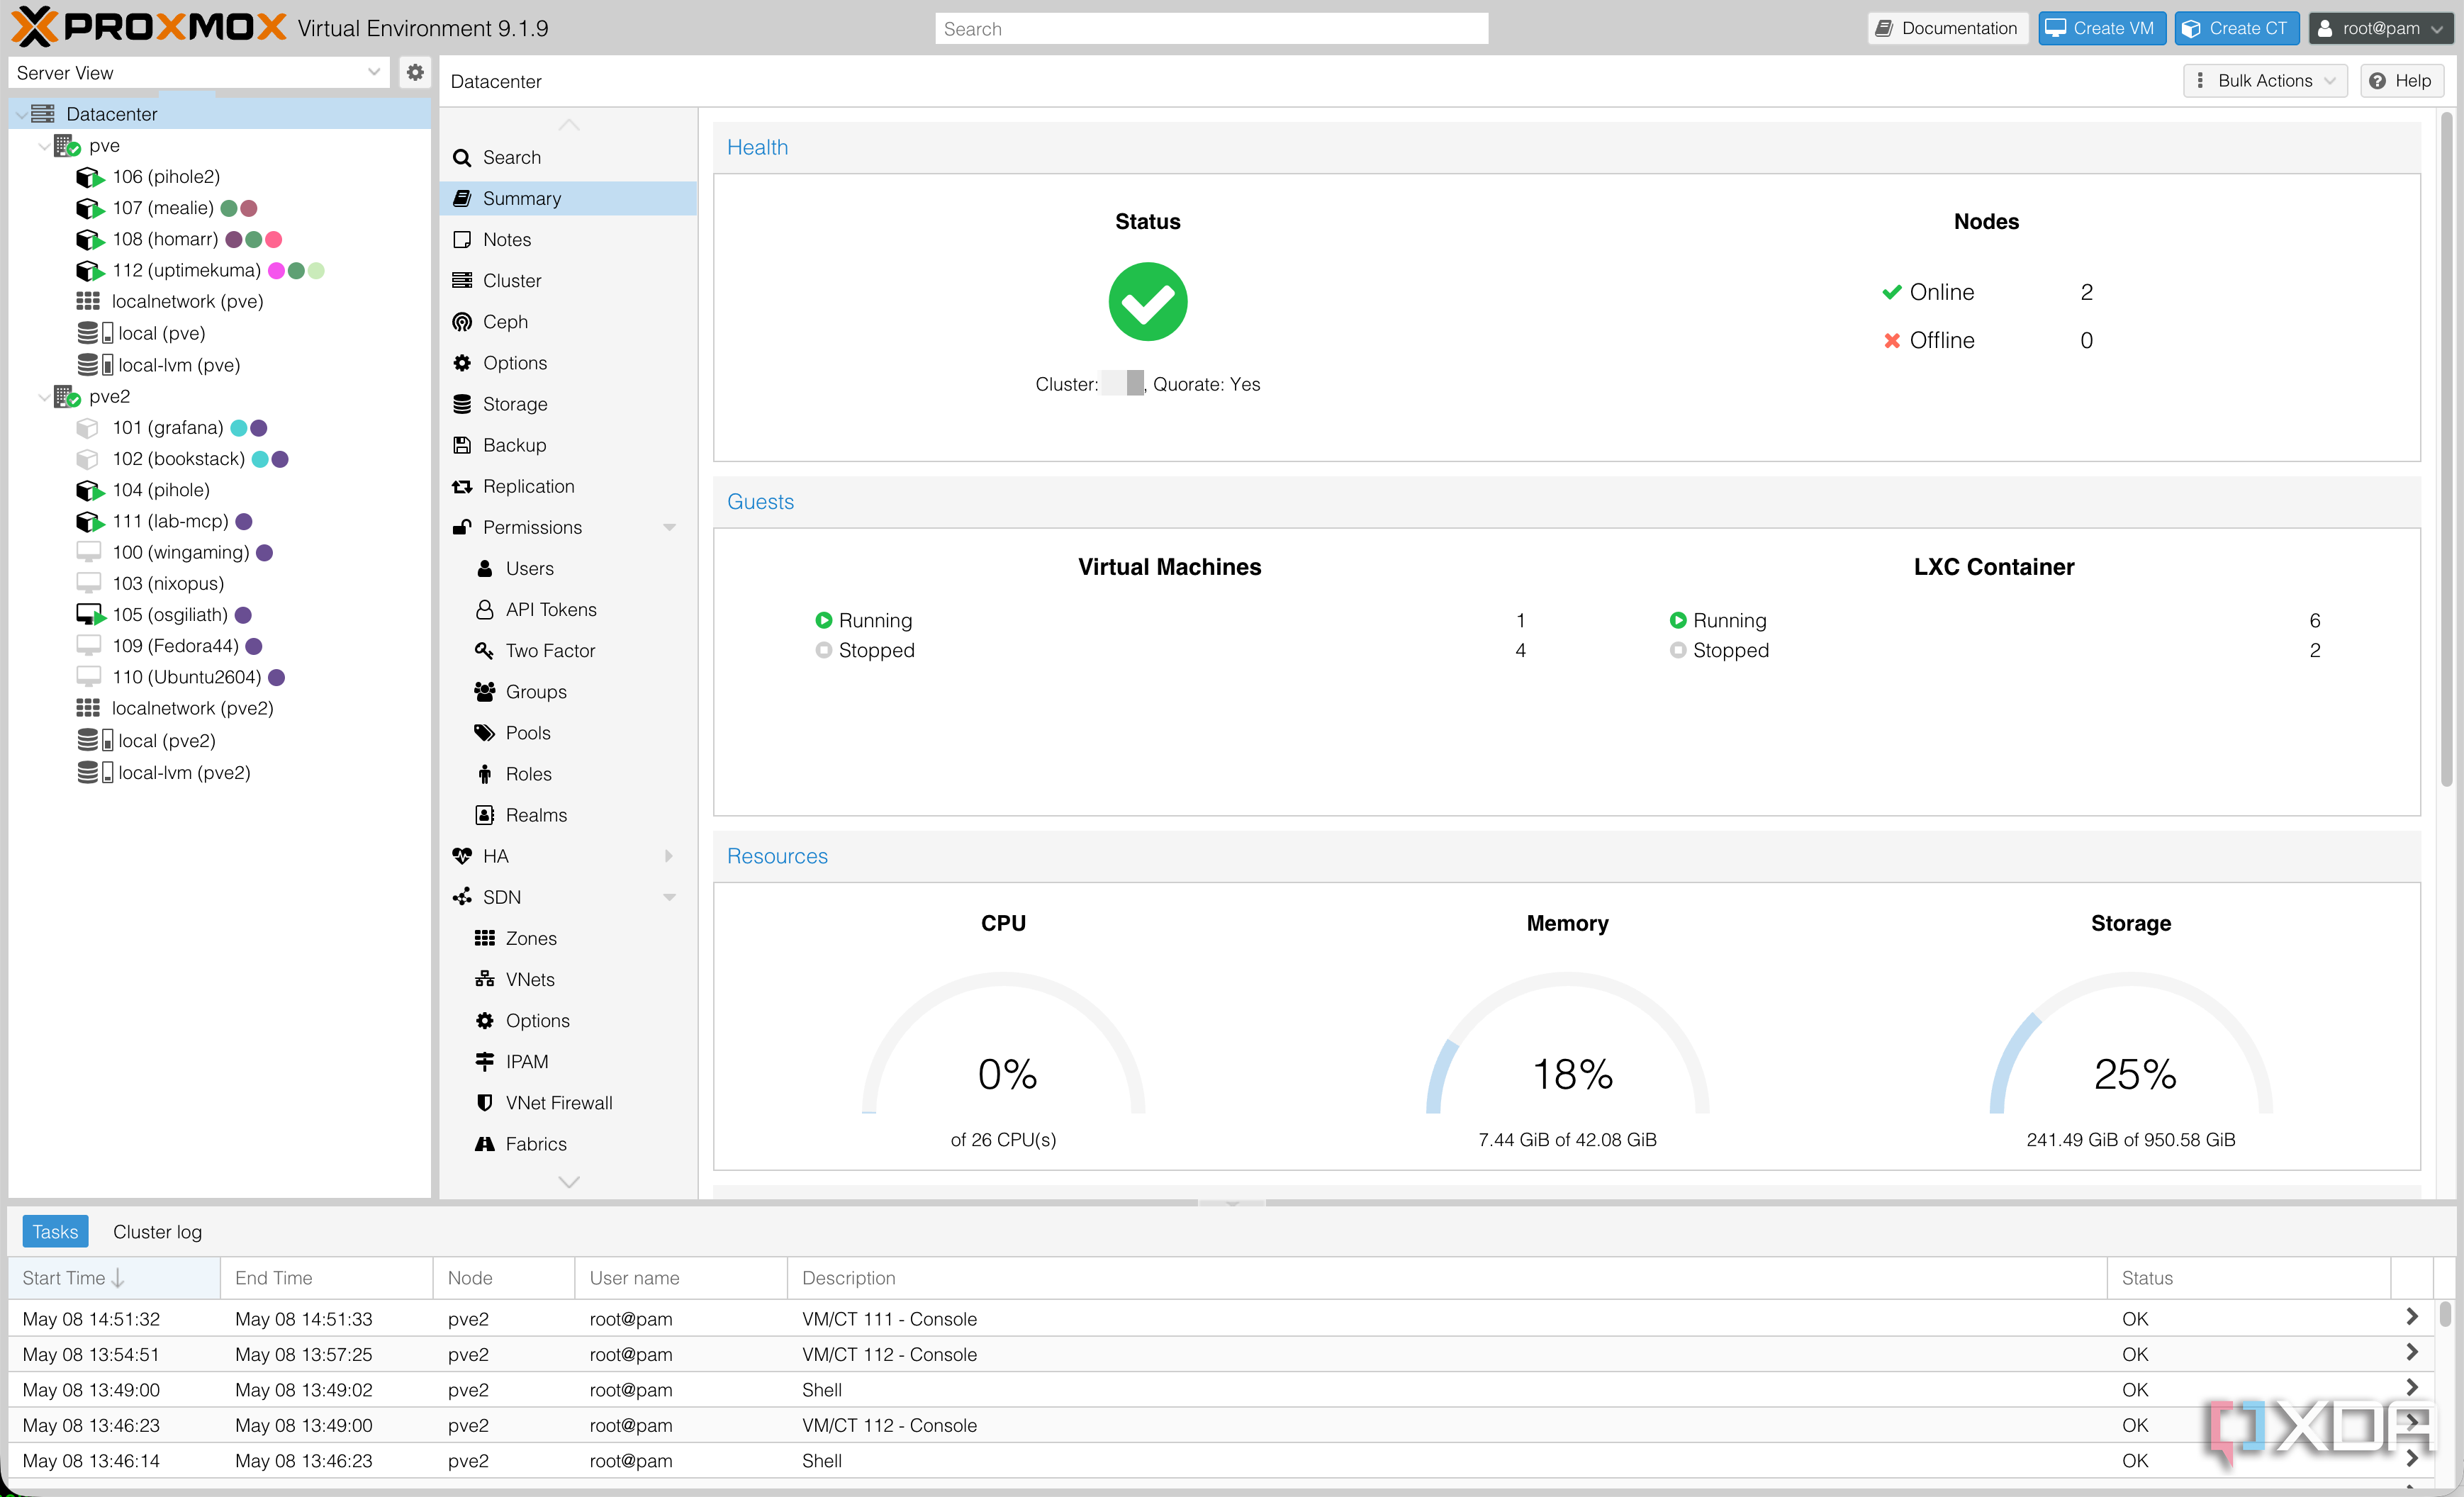The height and width of the screenshot is (1497, 2464).
Task: Open the Documentation button
Action: pos(1947,28)
